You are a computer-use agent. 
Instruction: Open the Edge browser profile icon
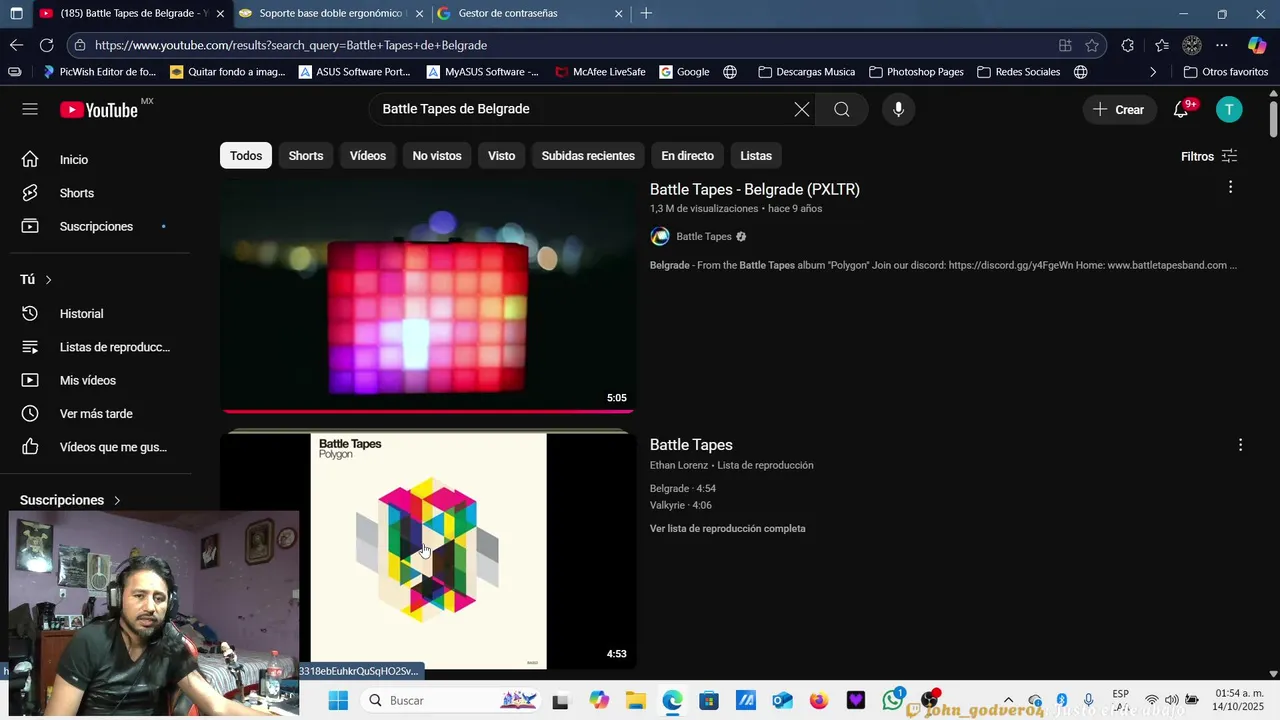(1192, 45)
